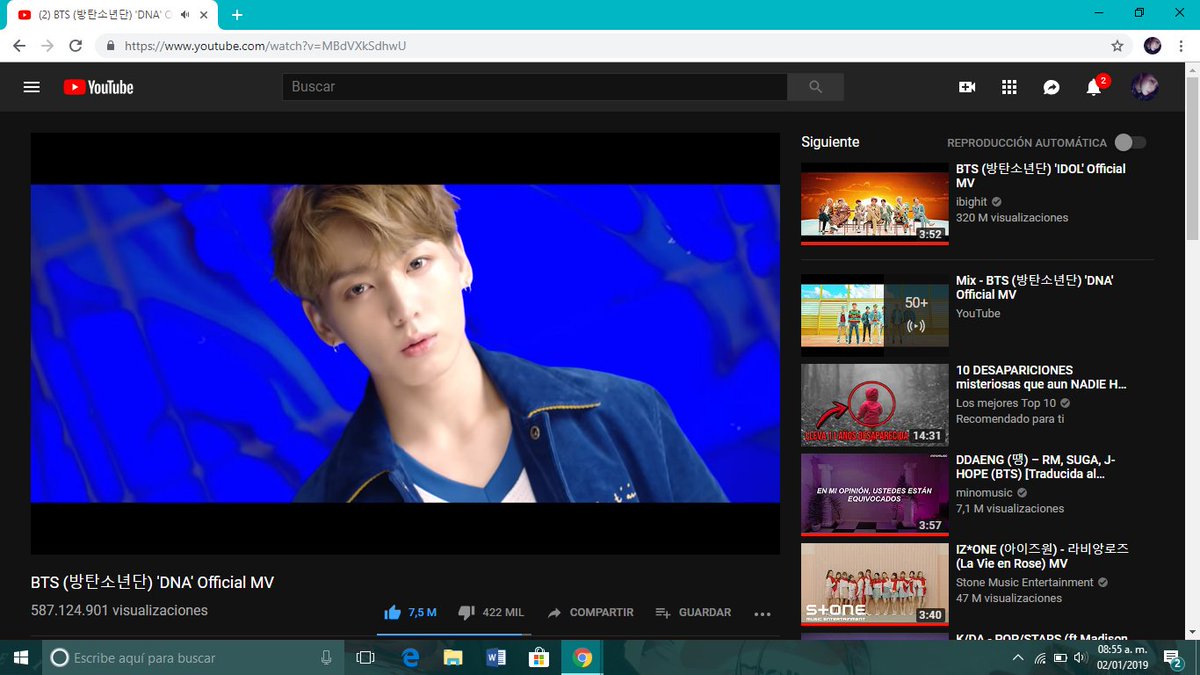The width and height of the screenshot is (1200, 675).
Task: Click GUARDAR save button
Action: point(693,612)
